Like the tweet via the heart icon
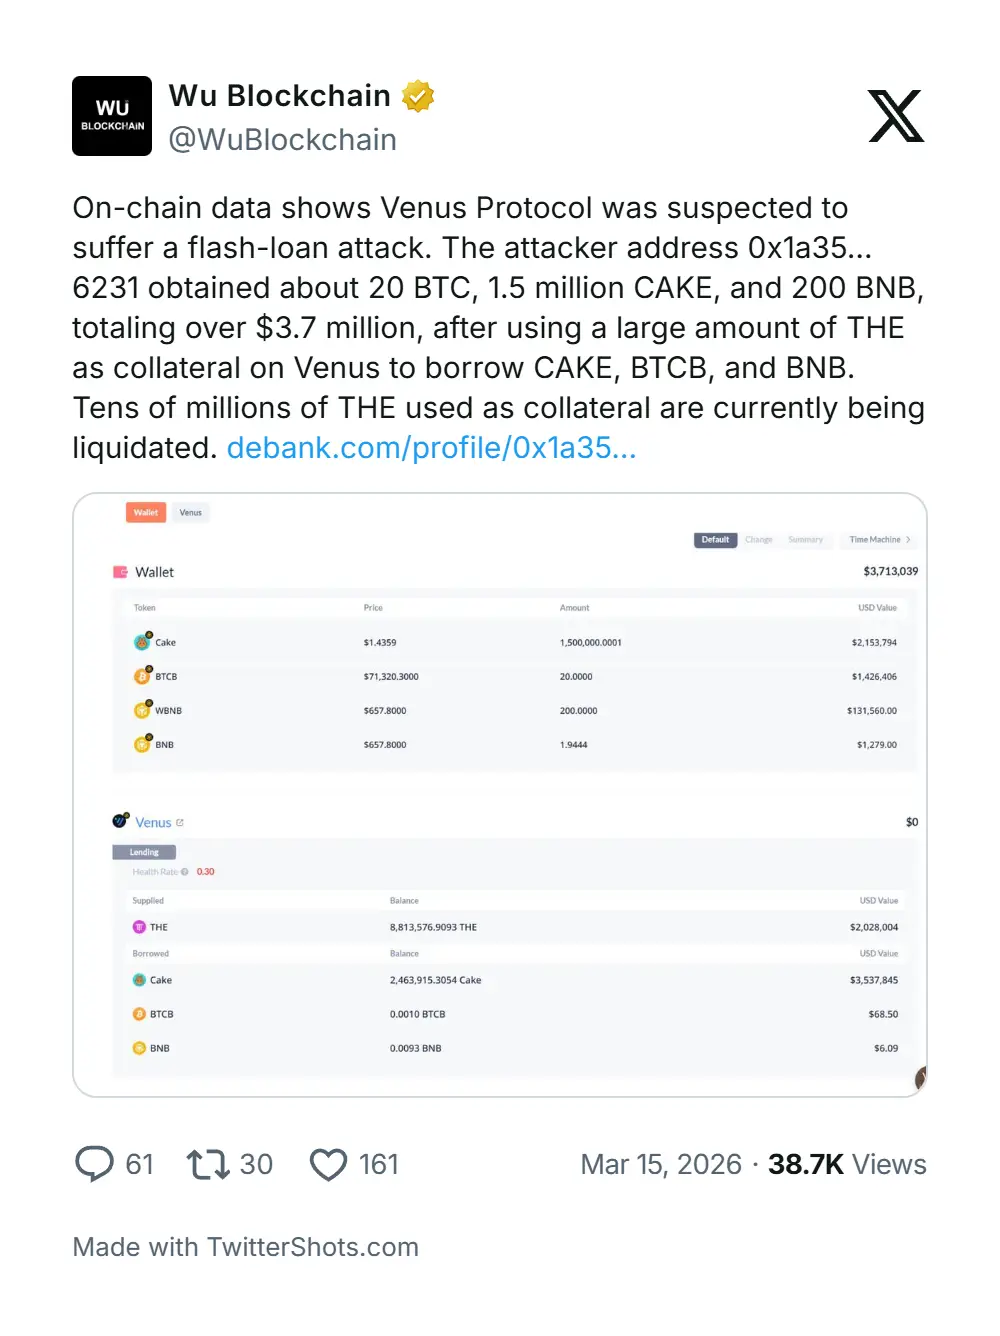 [329, 1163]
